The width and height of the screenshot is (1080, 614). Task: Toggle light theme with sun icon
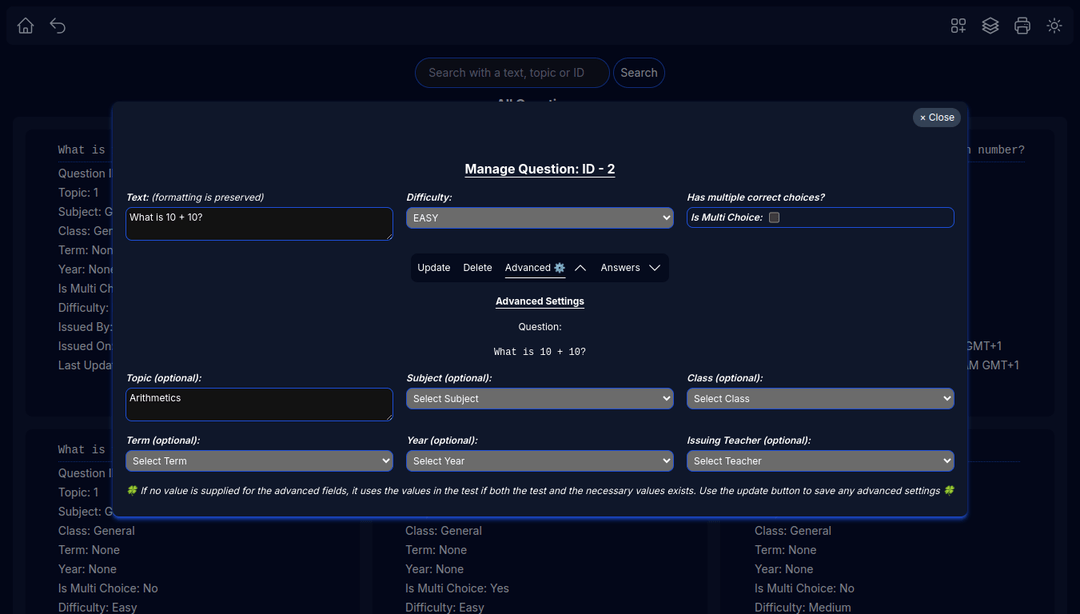click(1054, 26)
